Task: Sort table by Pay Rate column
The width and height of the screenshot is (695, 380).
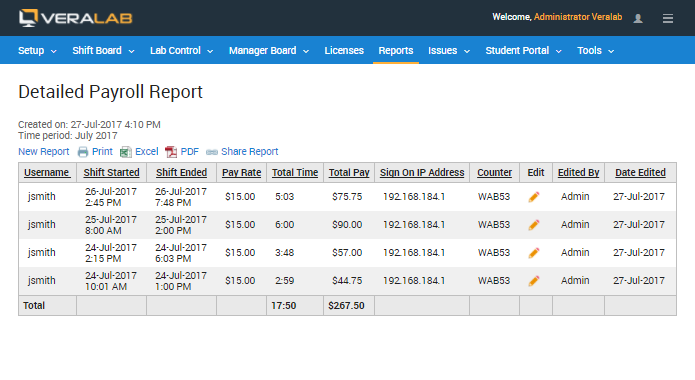Action: click(x=241, y=172)
